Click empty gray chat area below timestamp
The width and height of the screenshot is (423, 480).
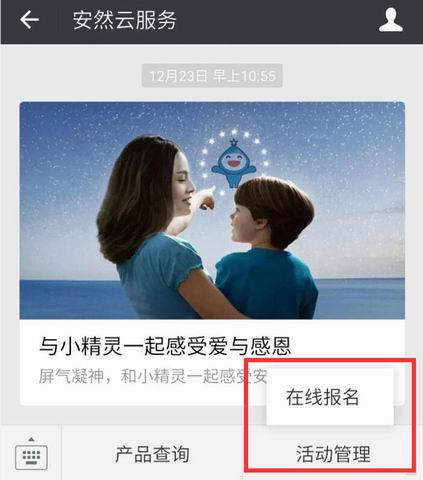(212, 94)
